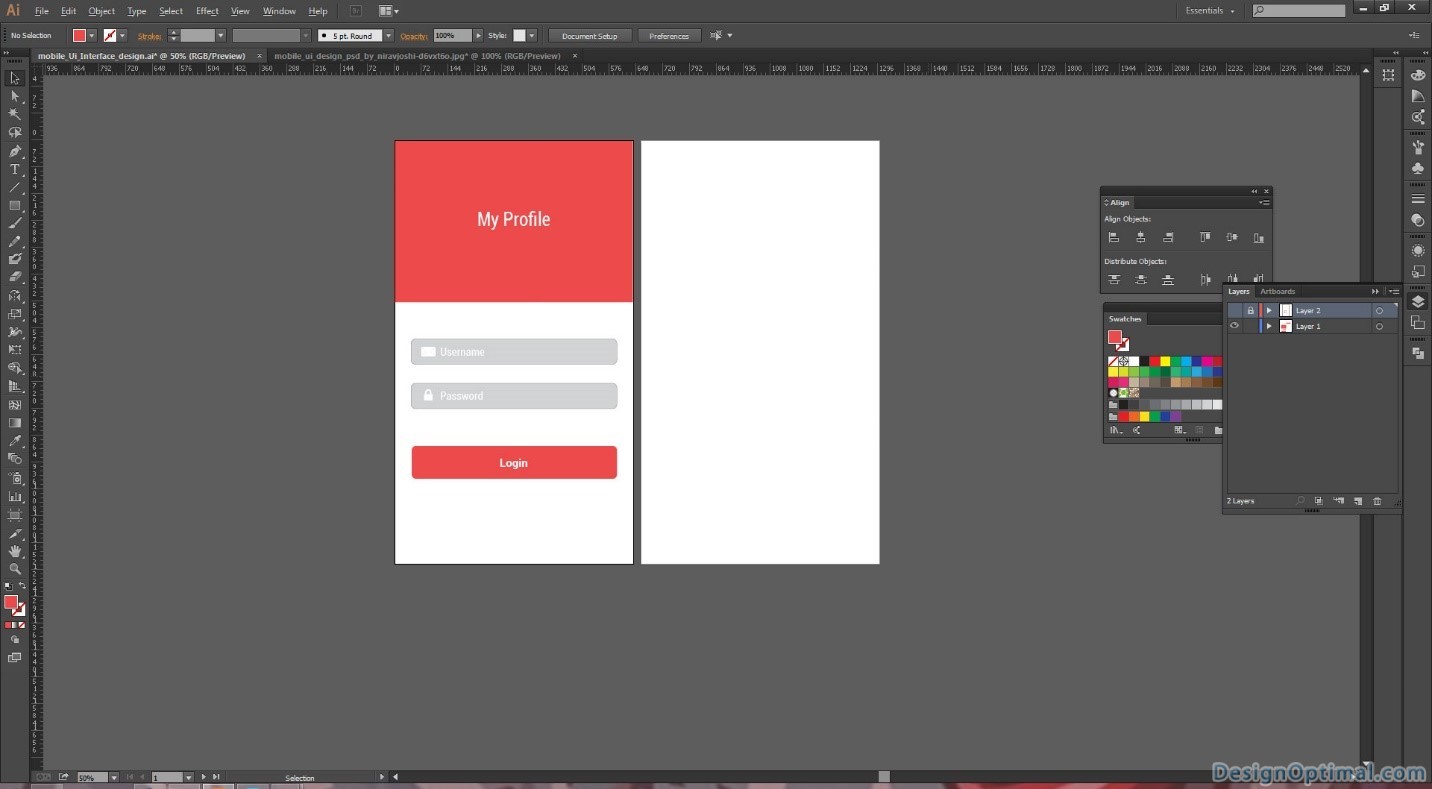The width and height of the screenshot is (1432, 789).
Task: Open Layers panel from right dock icon
Action: 1417,301
